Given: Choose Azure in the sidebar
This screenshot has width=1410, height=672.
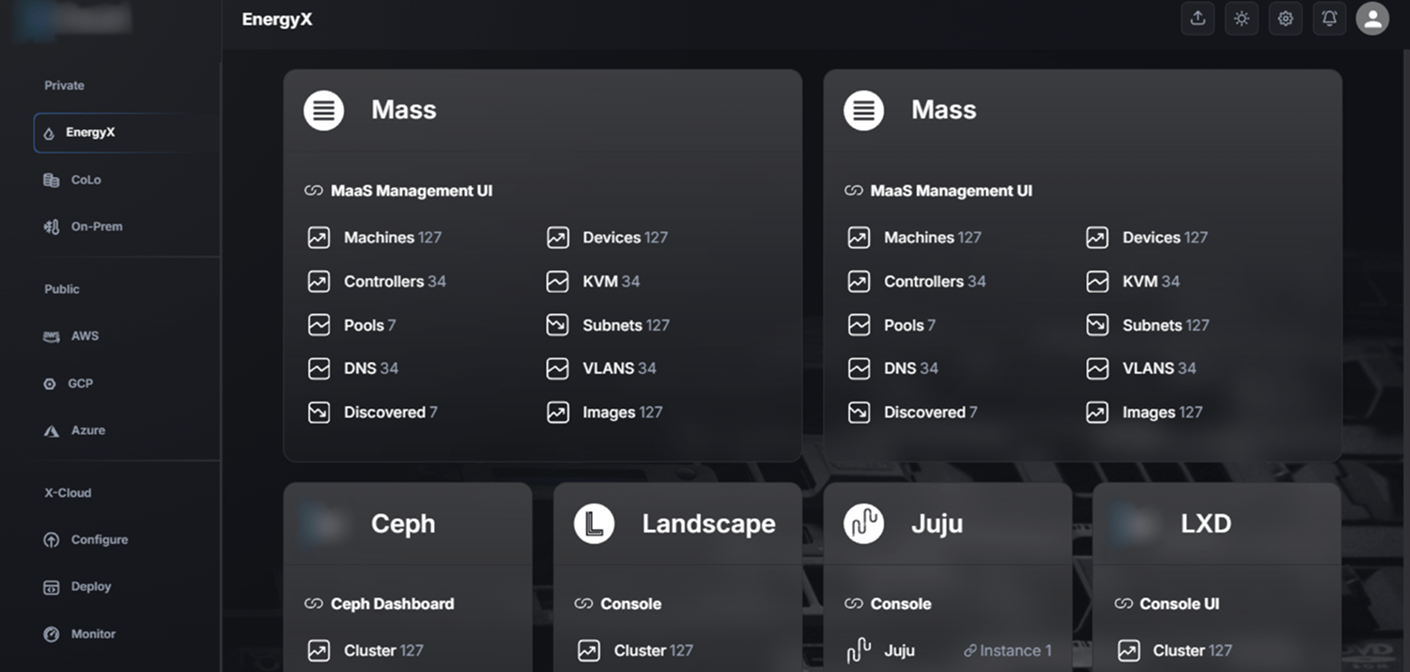Looking at the screenshot, I should 74,431.
